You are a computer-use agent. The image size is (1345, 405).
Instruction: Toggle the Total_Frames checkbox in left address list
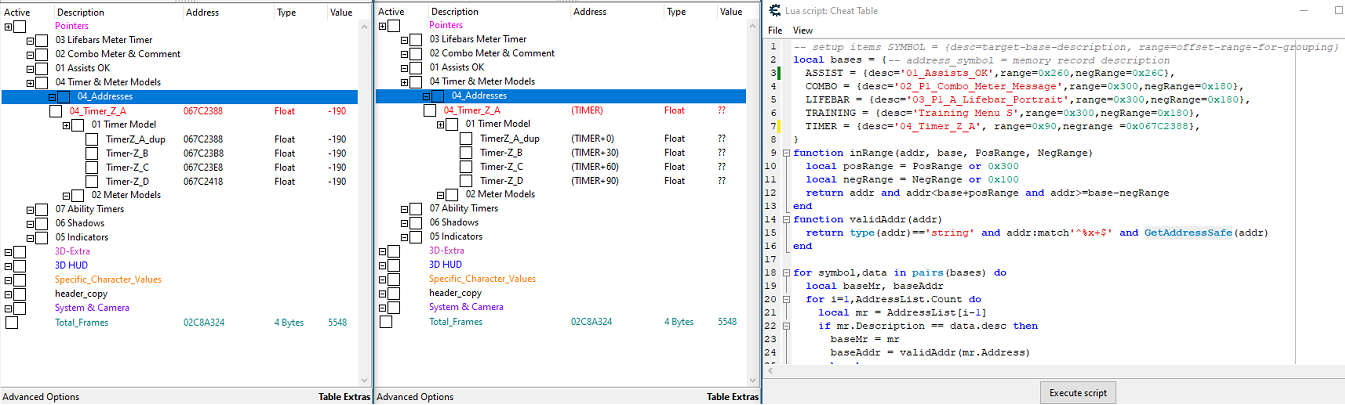11,322
